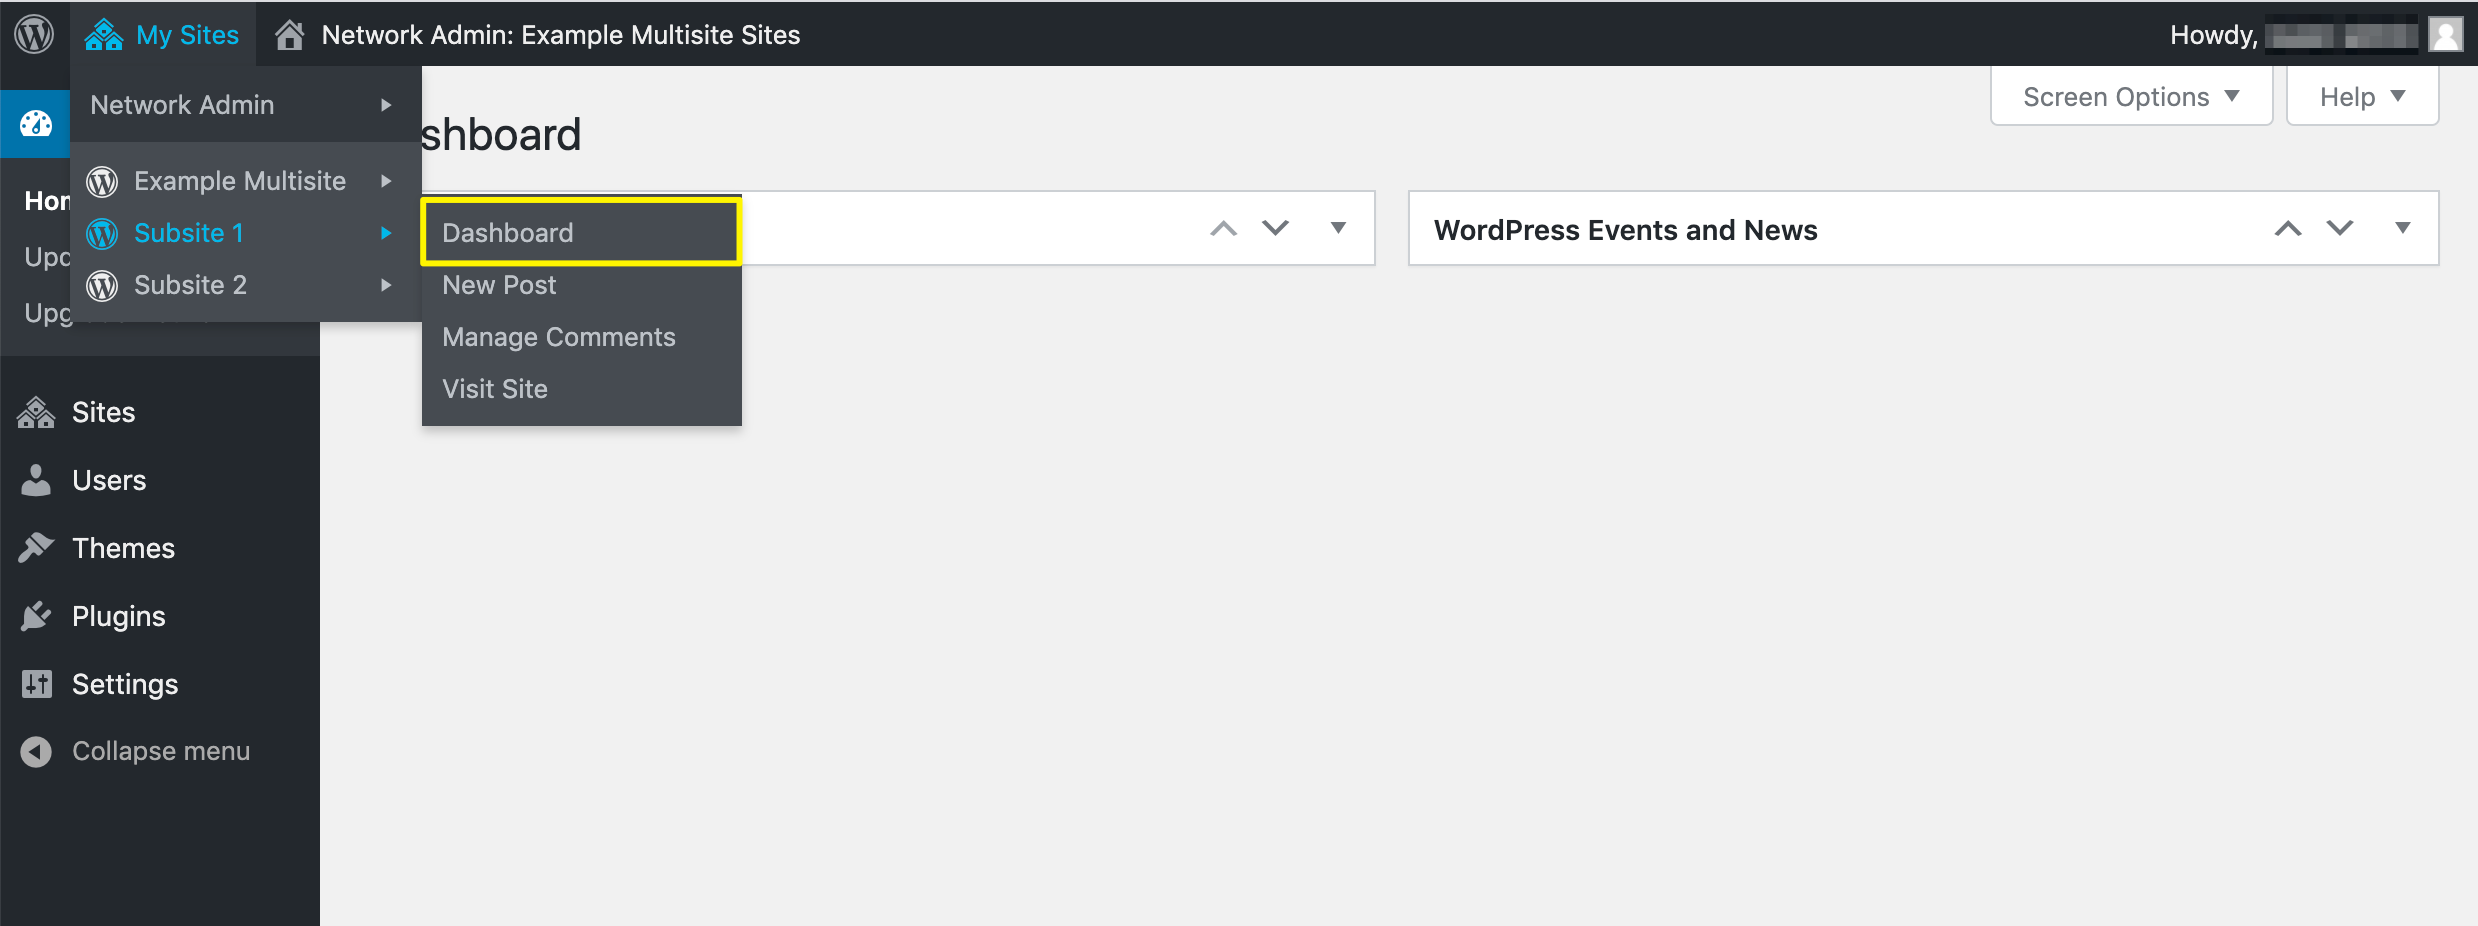2478x926 pixels.
Task: Toggle the left dashboard widget panel
Action: click(x=1338, y=228)
